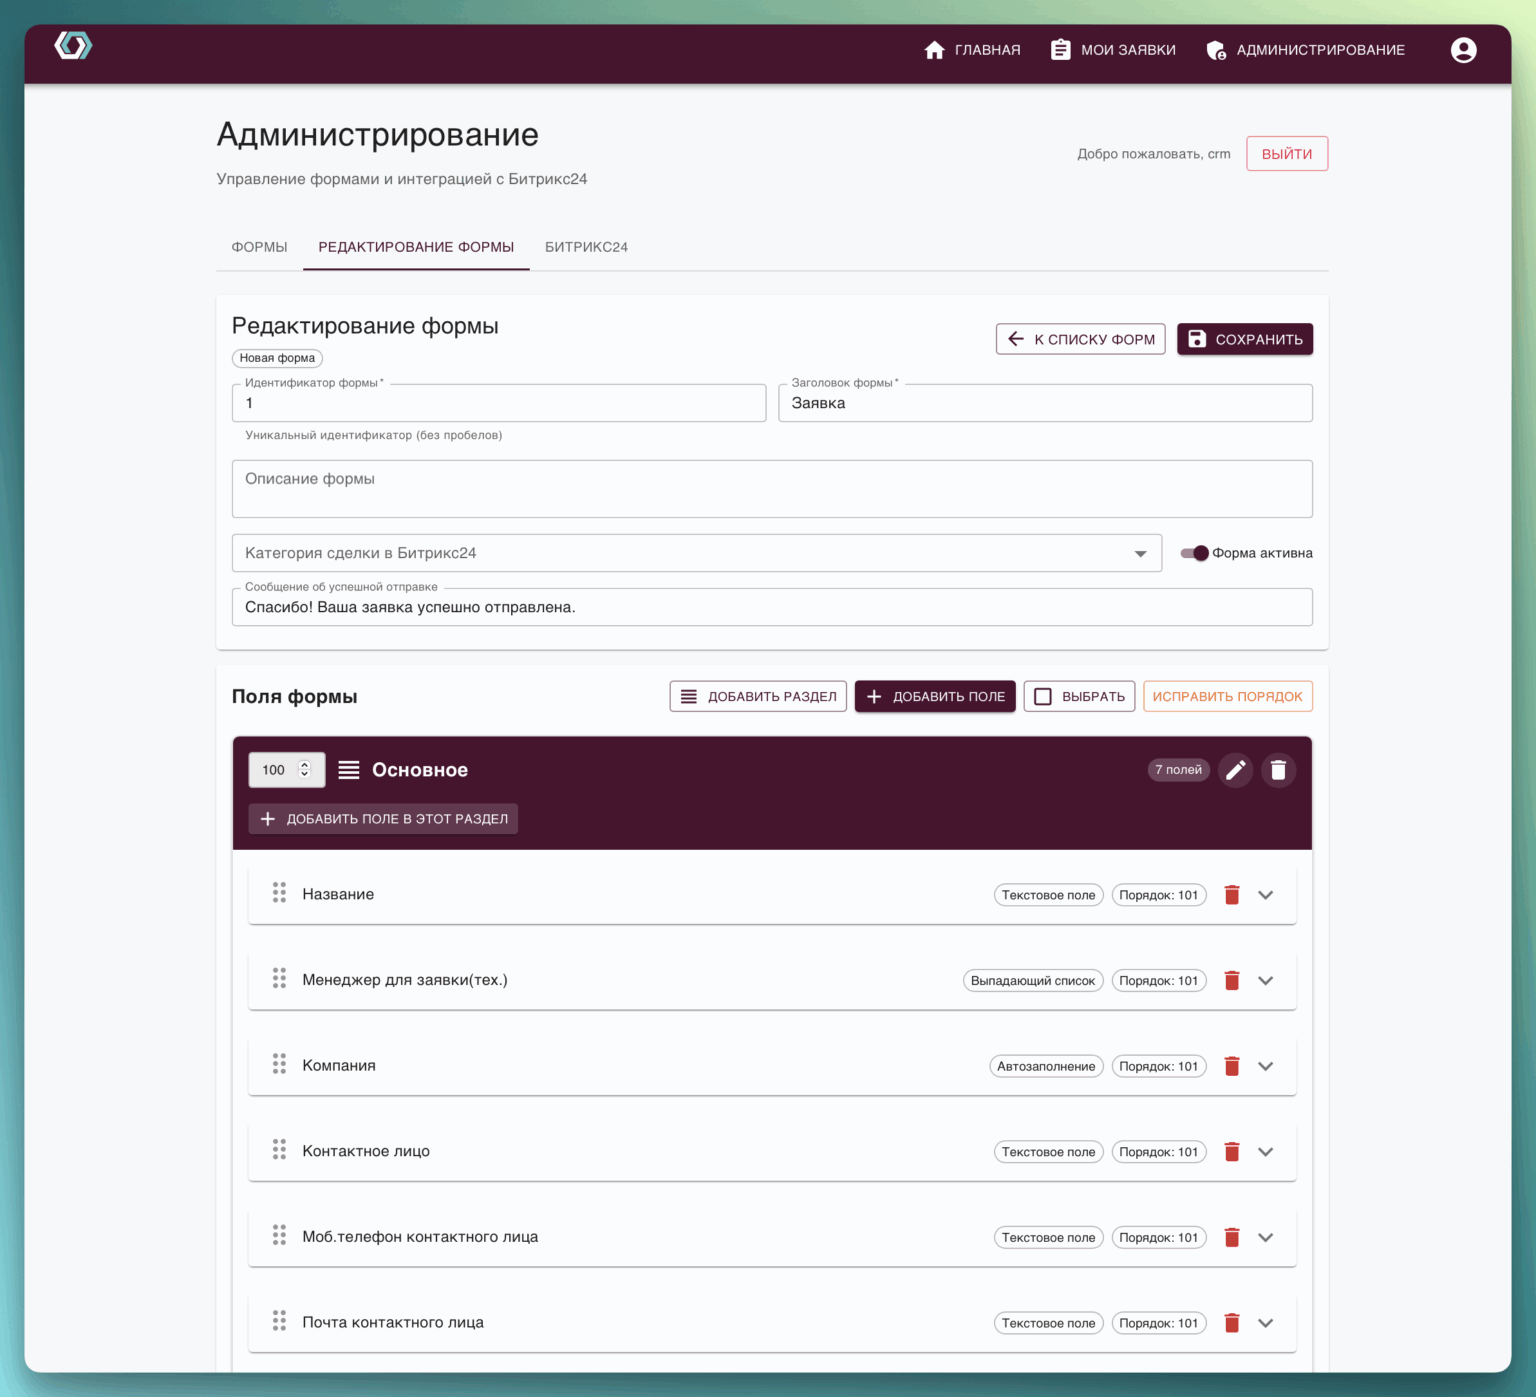This screenshot has height=1397, width=1536.
Task: Increment the section order 100 stepper
Action: tap(305, 765)
